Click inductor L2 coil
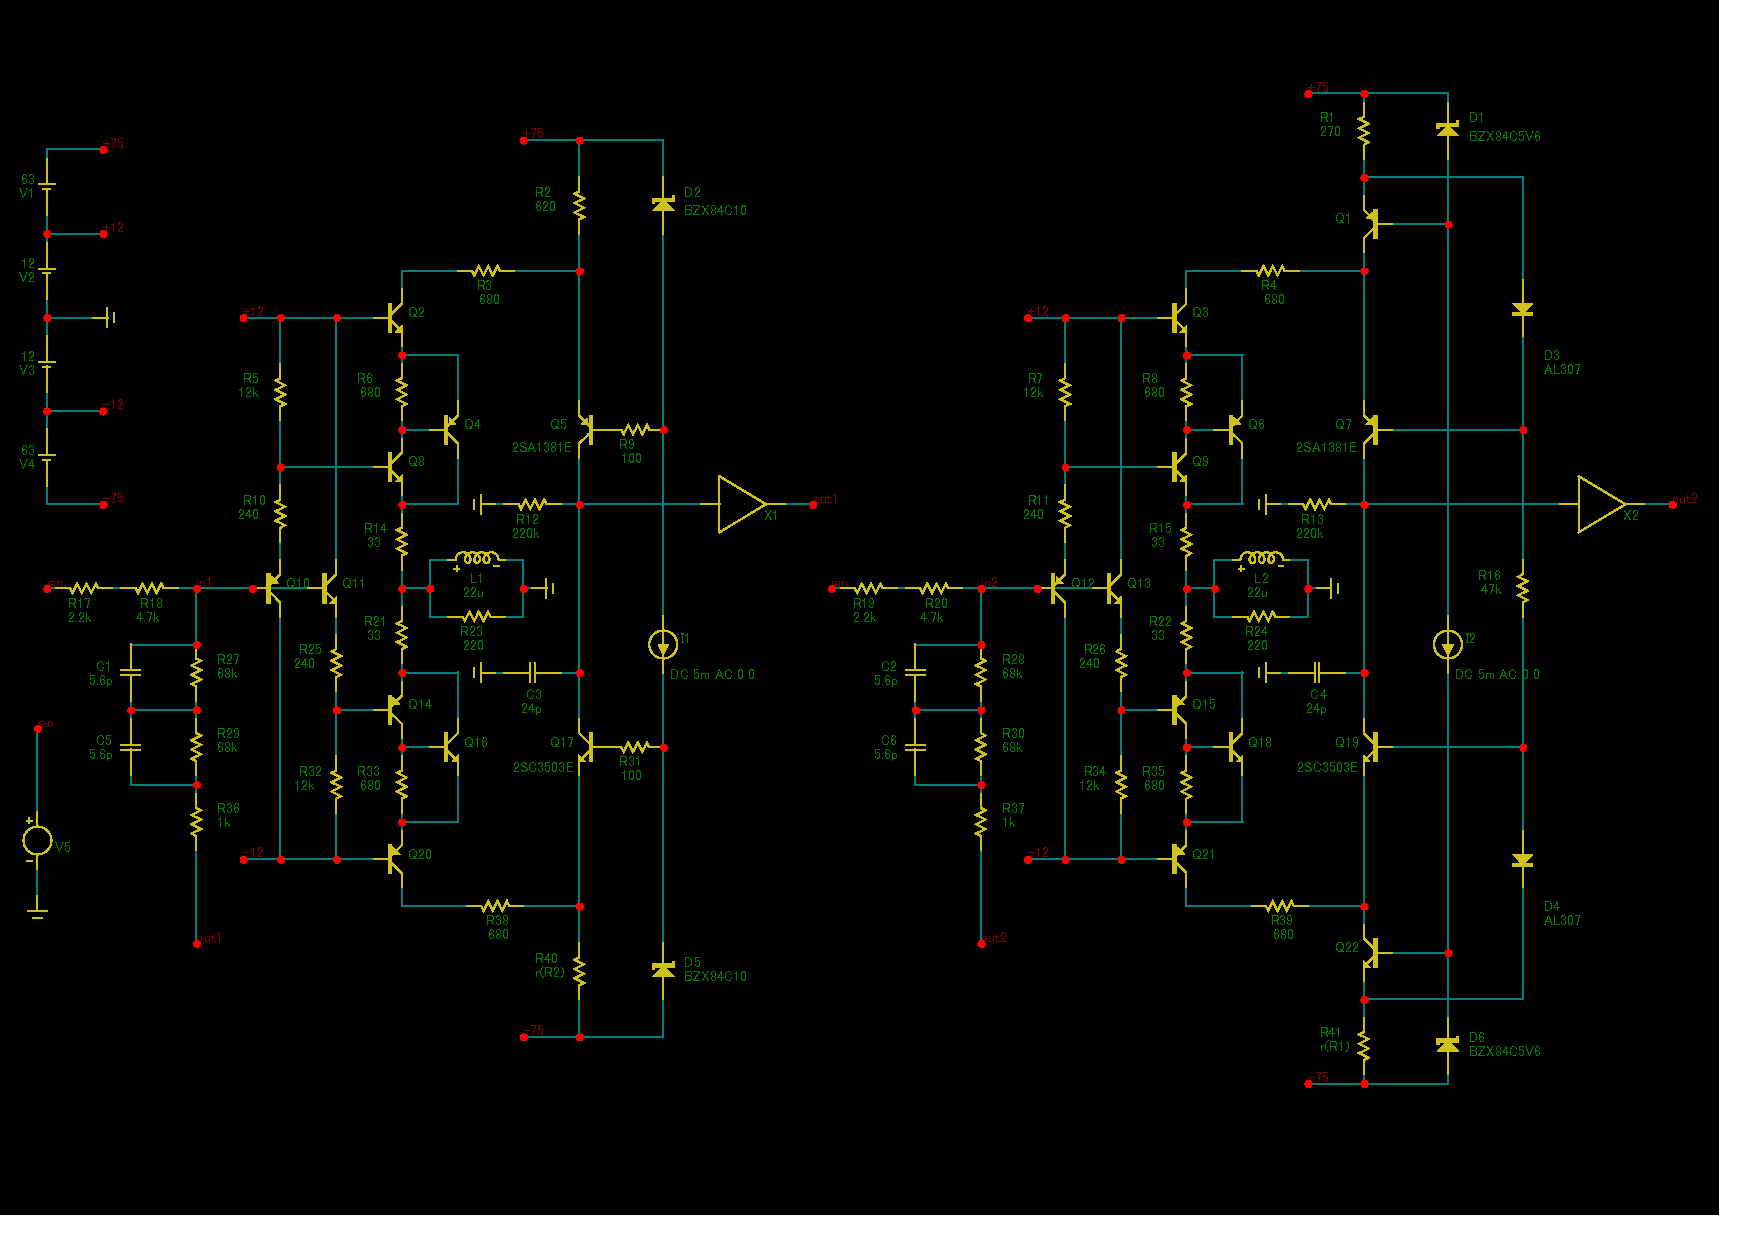This screenshot has height=1240, width=1754. point(1261,559)
